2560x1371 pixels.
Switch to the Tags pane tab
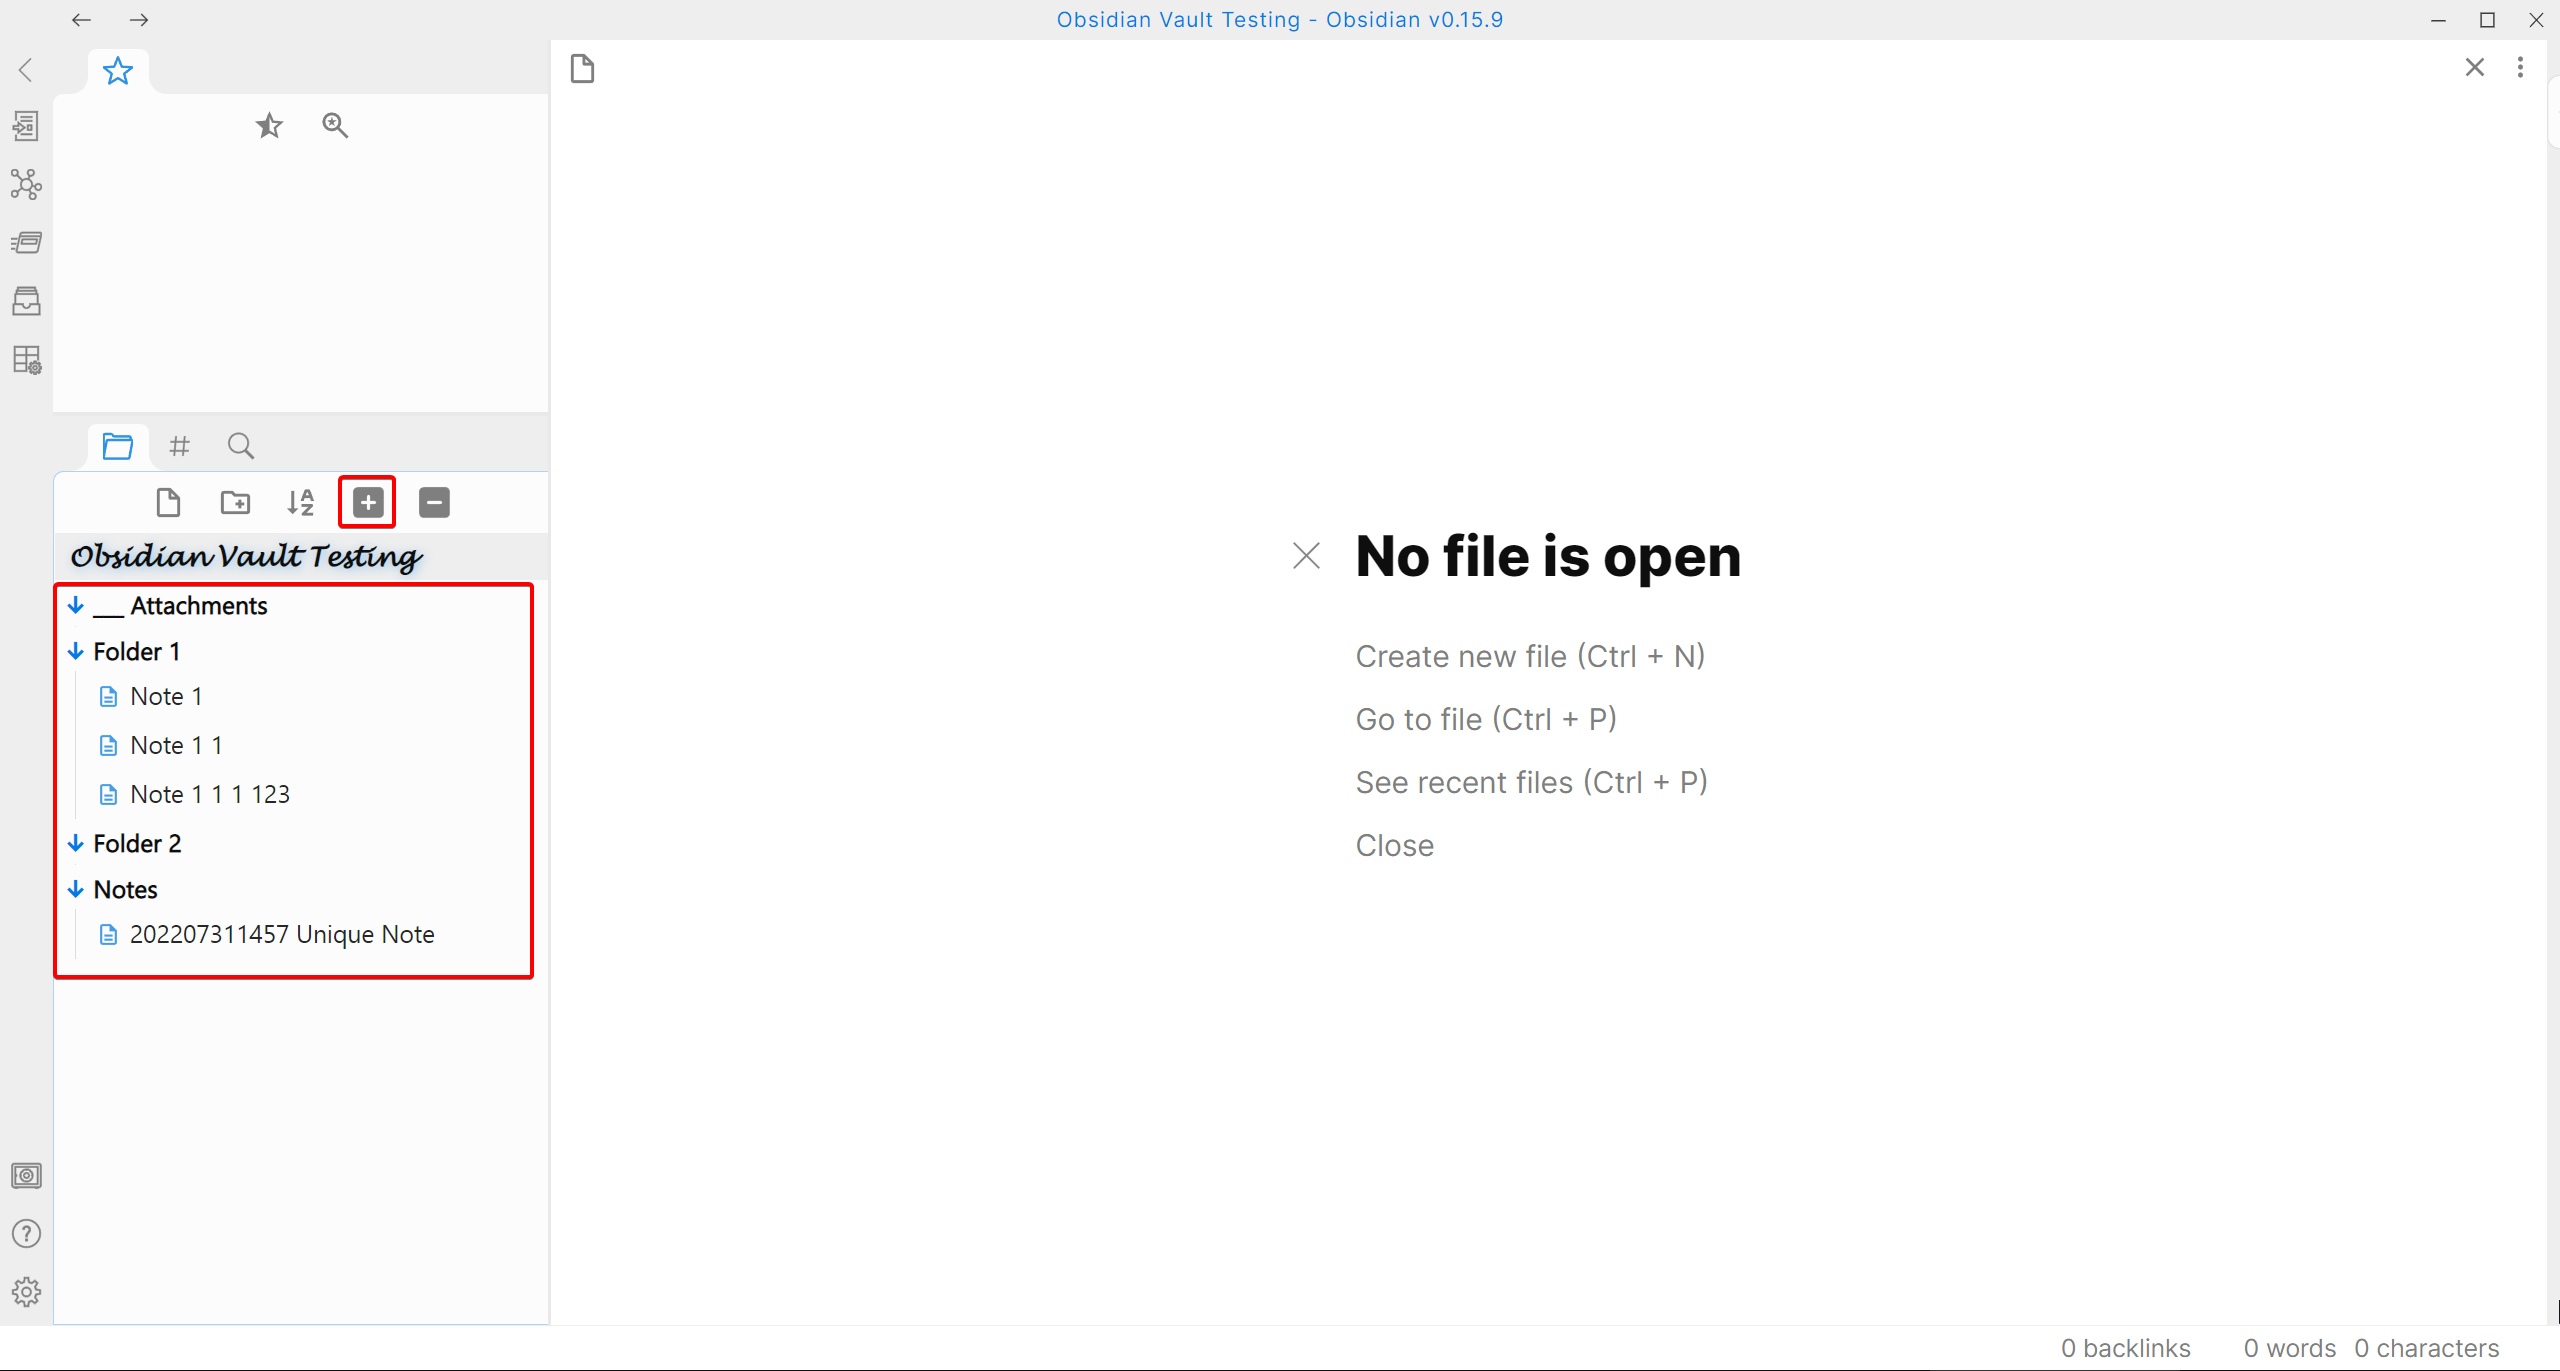point(179,445)
